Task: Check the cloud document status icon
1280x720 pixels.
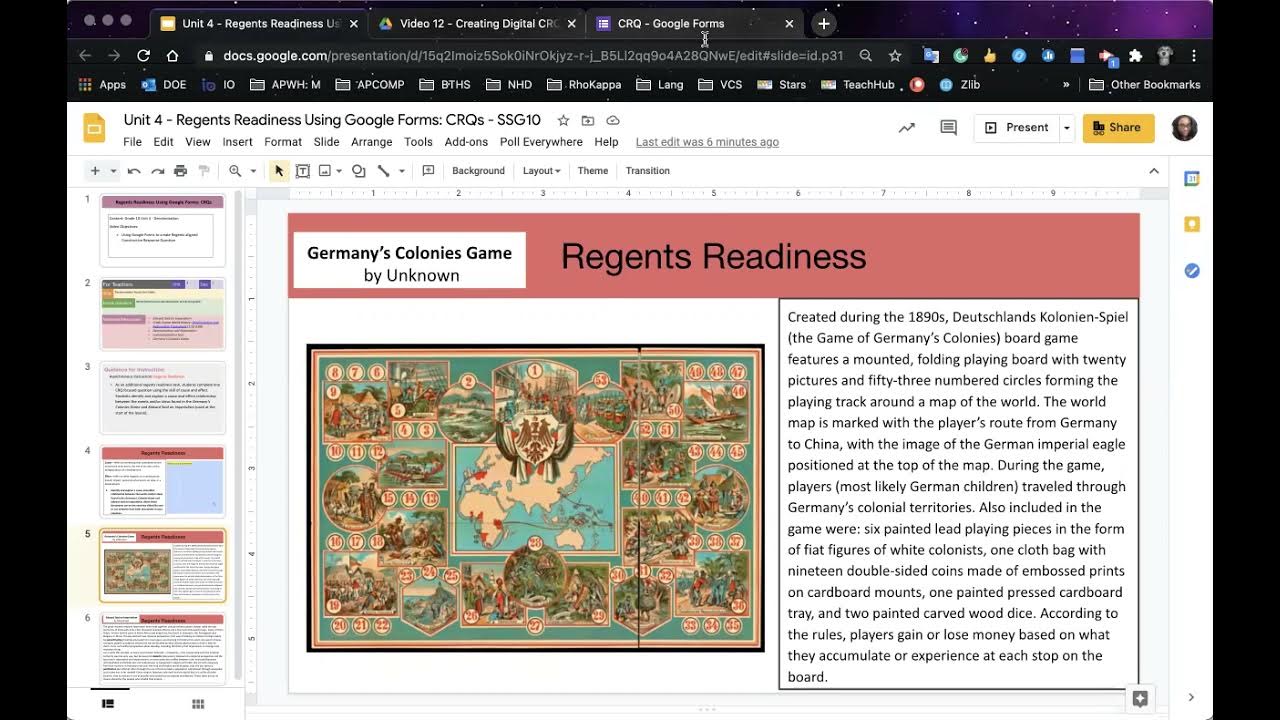Action: point(613,120)
